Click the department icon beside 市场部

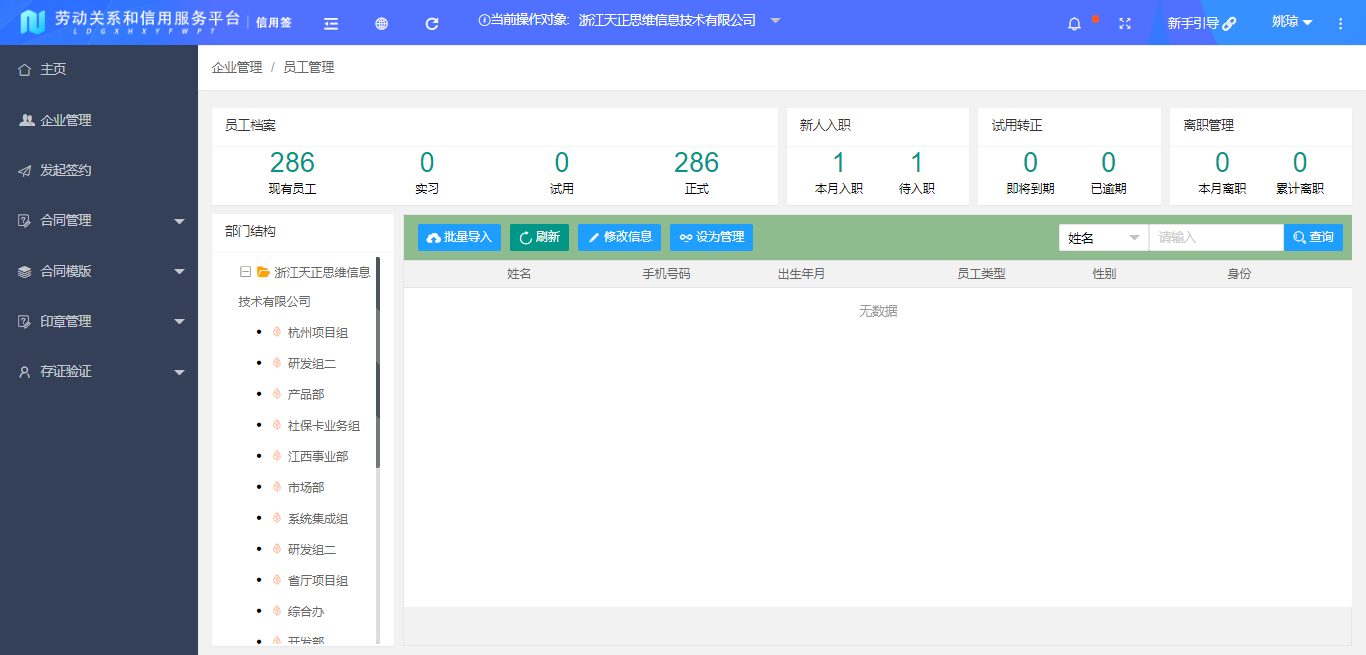277,487
